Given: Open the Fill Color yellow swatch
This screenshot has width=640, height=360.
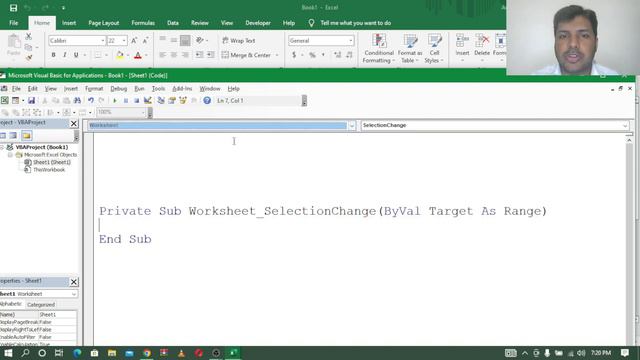Looking at the screenshot, I should tap(120, 55).
